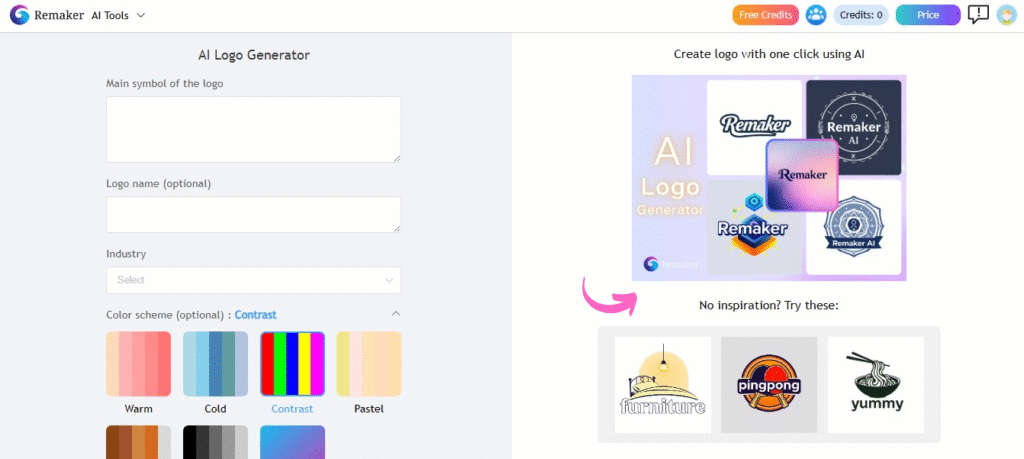This screenshot has height=459, width=1024.
Task: Click the Free Credits button
Action: pyautogui.click(x=765, y=15)
